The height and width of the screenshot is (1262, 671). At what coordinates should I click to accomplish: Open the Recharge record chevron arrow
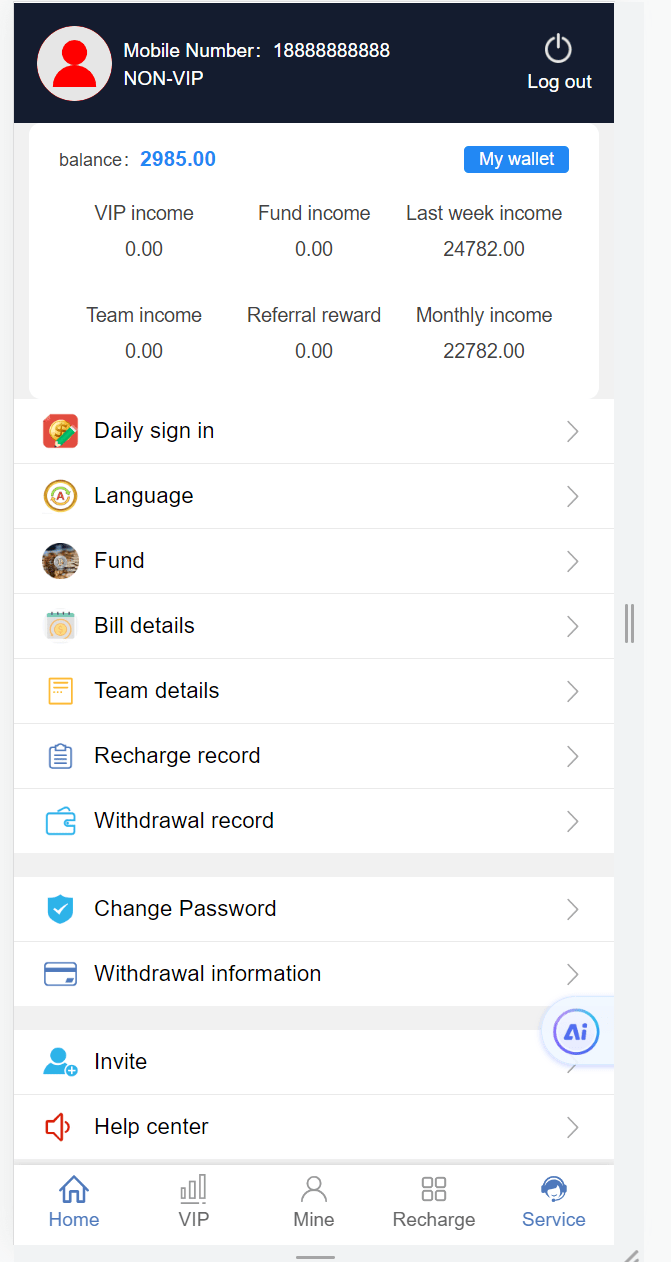[573, 756]
